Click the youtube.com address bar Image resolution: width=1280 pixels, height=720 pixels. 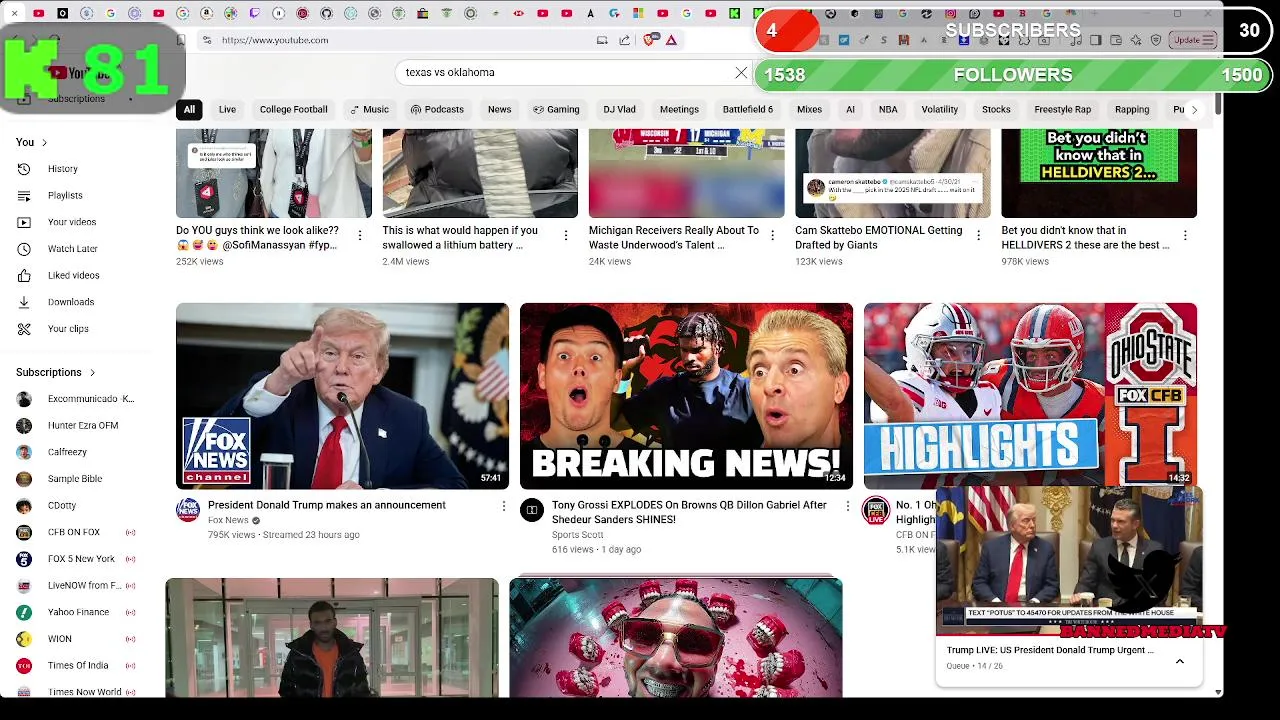pos(400,40)
